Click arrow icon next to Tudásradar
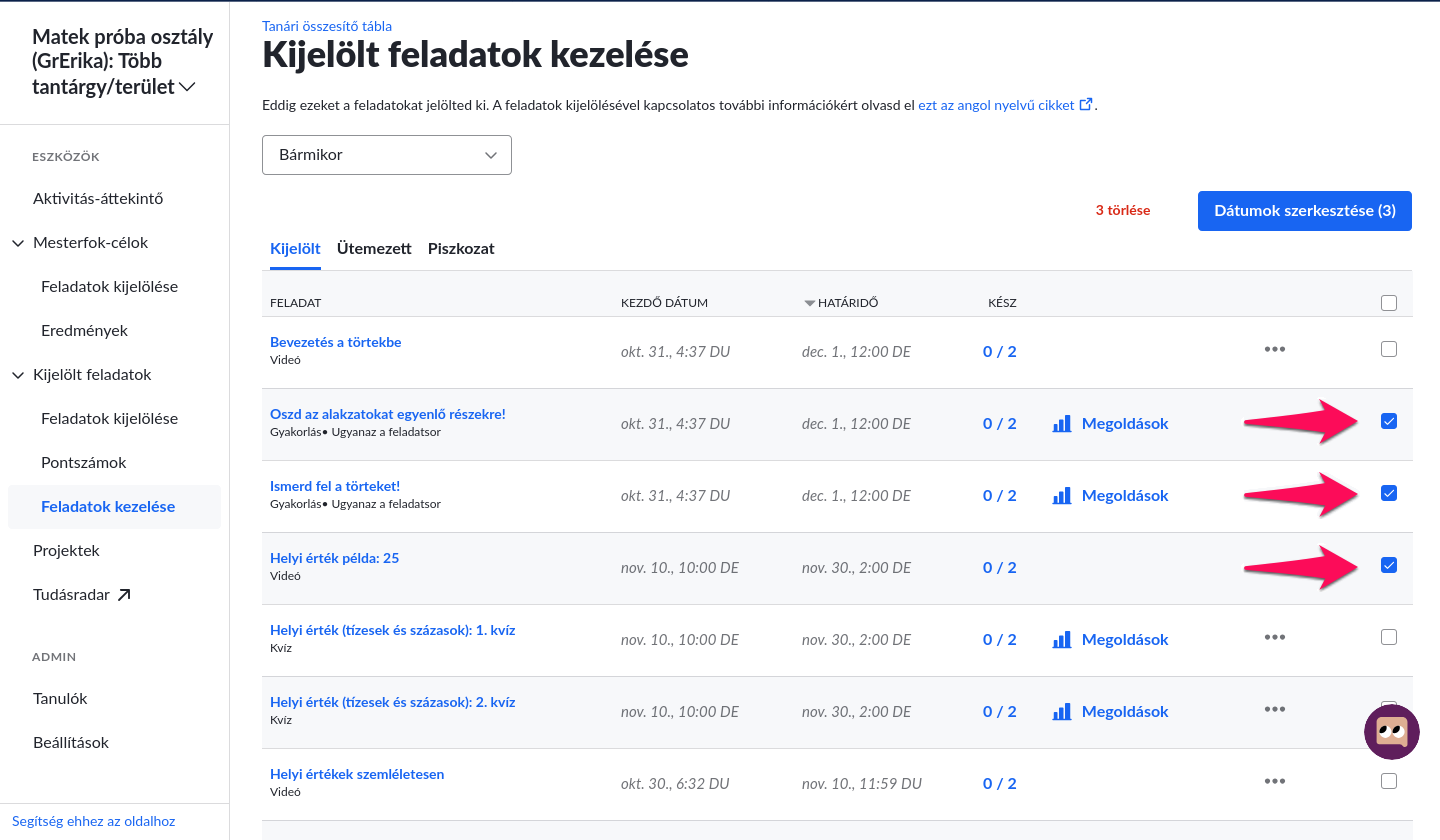The width and height of the screenshot is (1440, 840). click(x=124, y=595)
